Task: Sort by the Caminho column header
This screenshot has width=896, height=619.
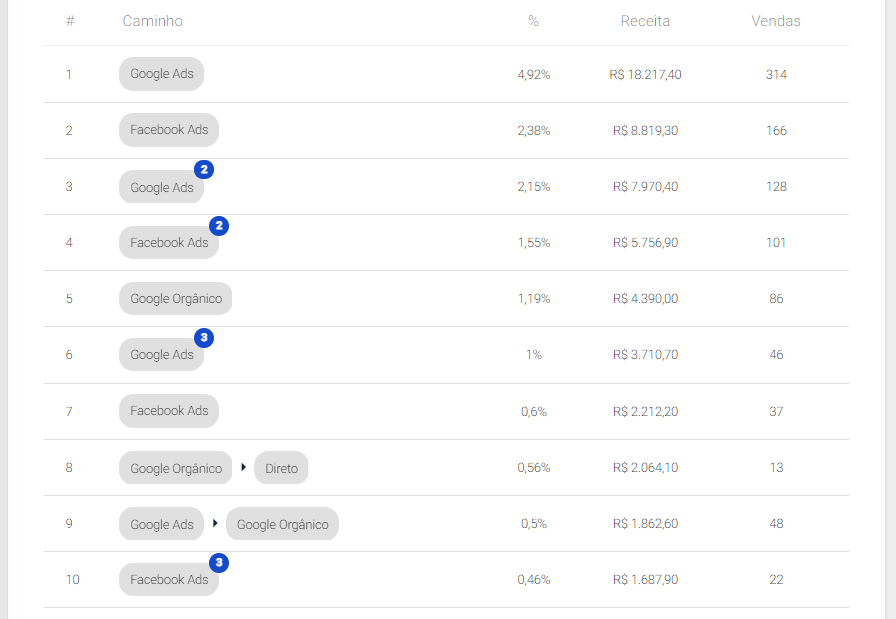Action: (x=152, y=21)
